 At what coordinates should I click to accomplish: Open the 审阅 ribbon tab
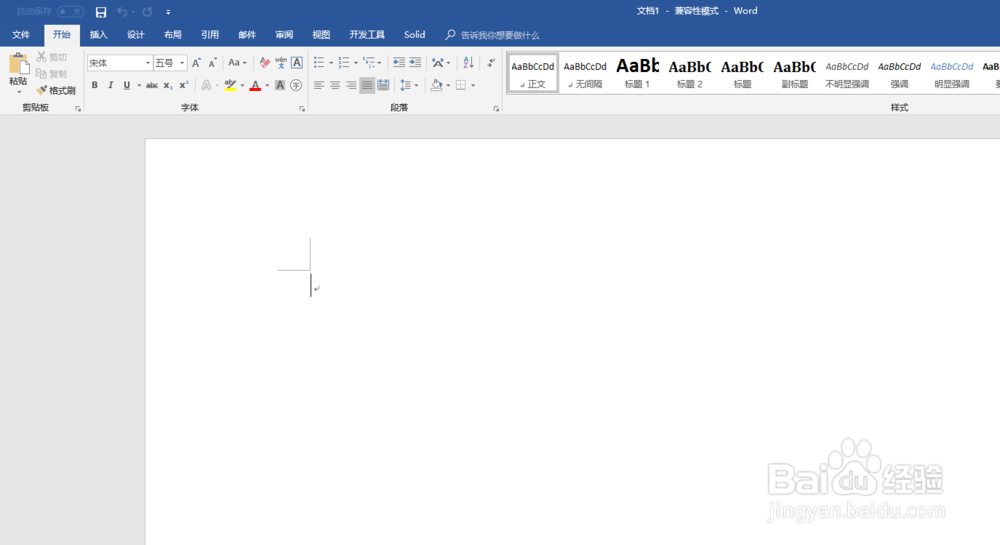284,35
